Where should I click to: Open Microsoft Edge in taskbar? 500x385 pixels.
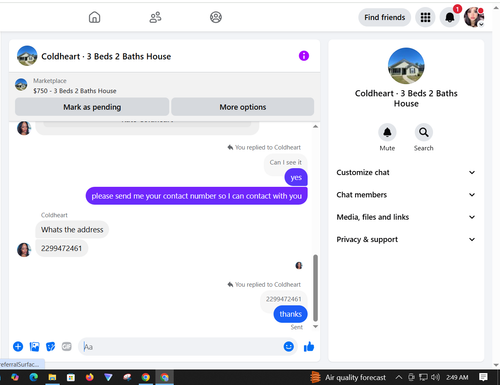coord(34,377)
